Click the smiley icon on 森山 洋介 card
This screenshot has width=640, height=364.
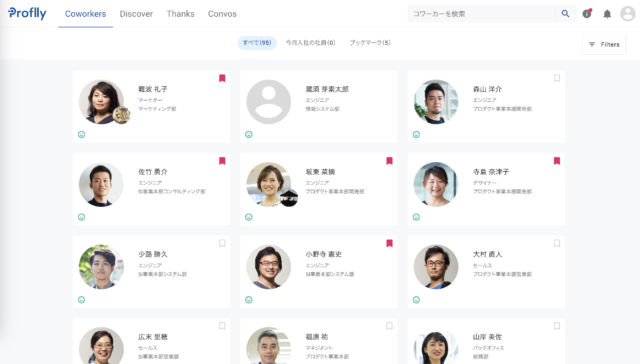pos(416,134)
